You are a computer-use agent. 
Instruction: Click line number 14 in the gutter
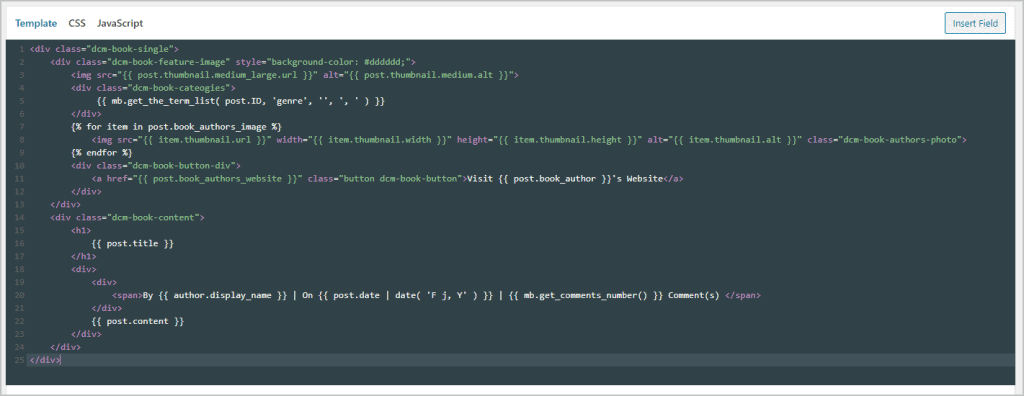click(19, 217)
